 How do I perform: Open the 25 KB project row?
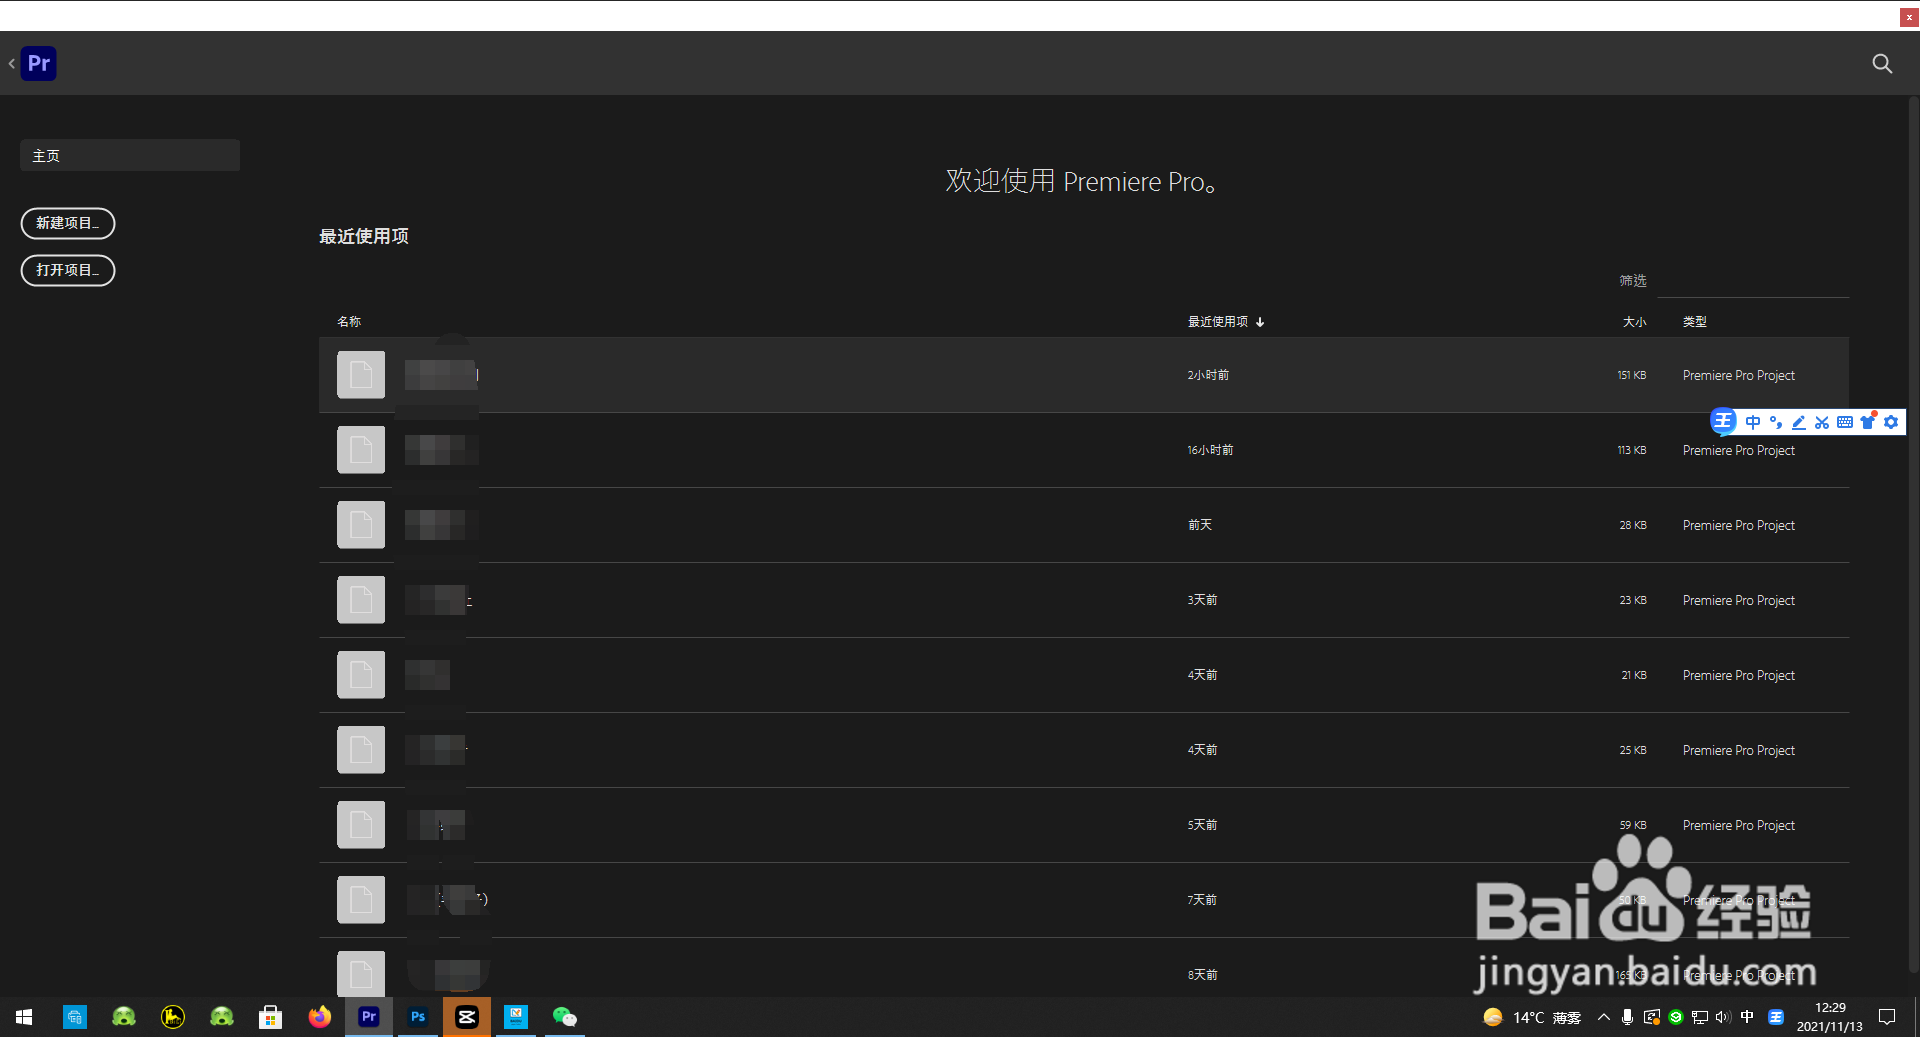pos(1084,750)
